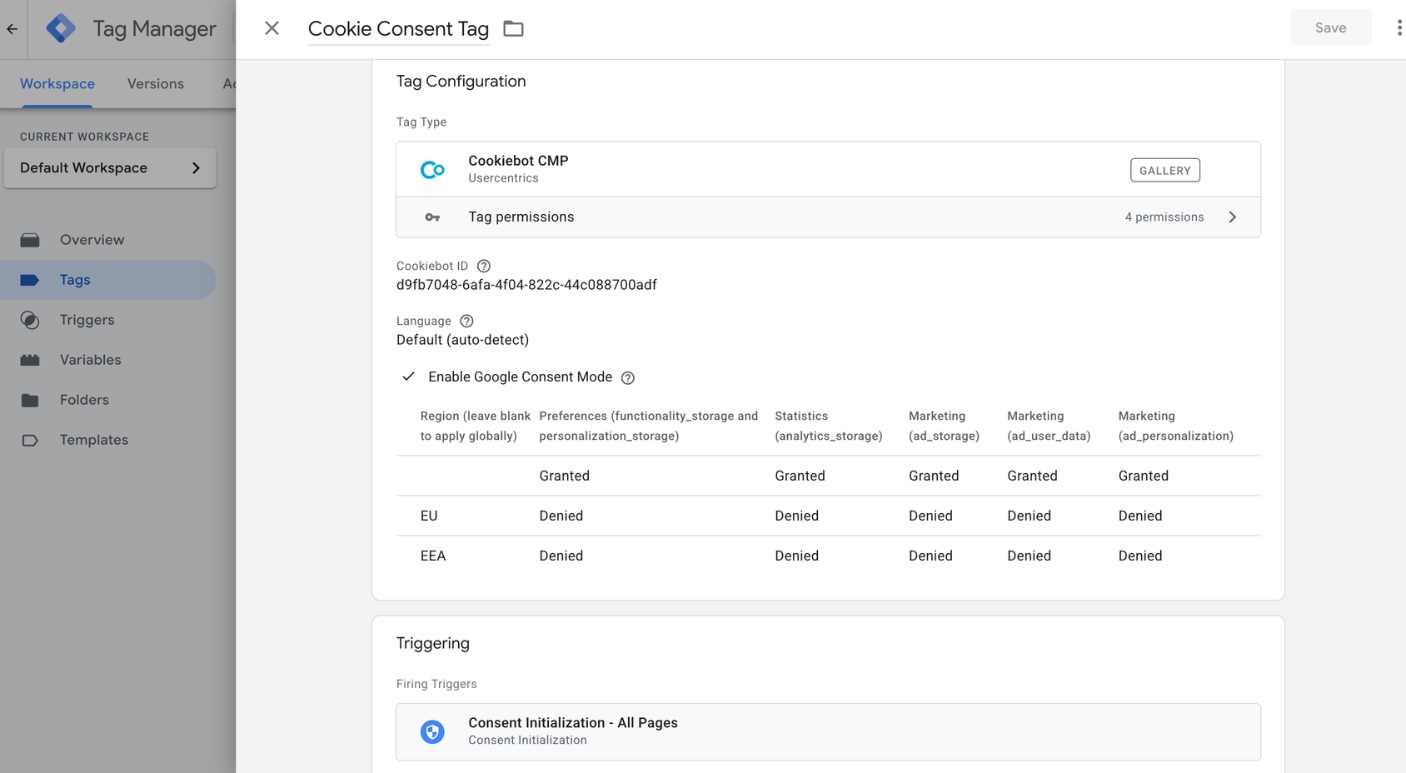Click Denied for EEA ad_personalization
Viewport: 1406px width, 773px height.
(x=1140, y=556)
